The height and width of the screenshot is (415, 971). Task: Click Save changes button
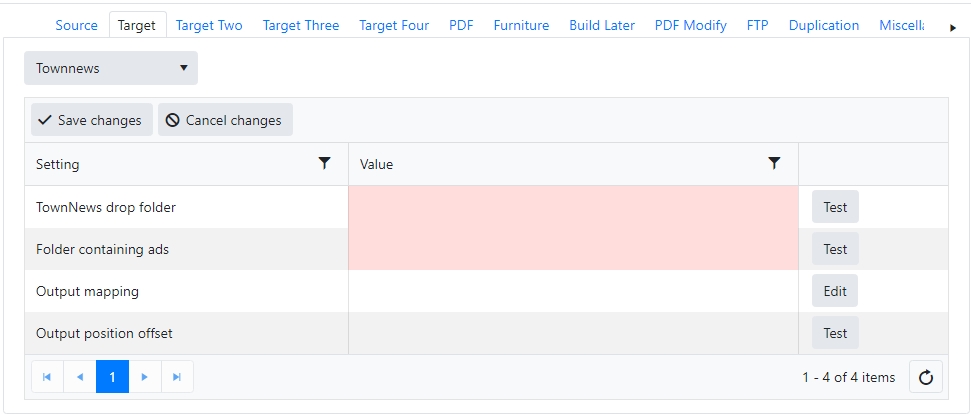pos(91,120)
